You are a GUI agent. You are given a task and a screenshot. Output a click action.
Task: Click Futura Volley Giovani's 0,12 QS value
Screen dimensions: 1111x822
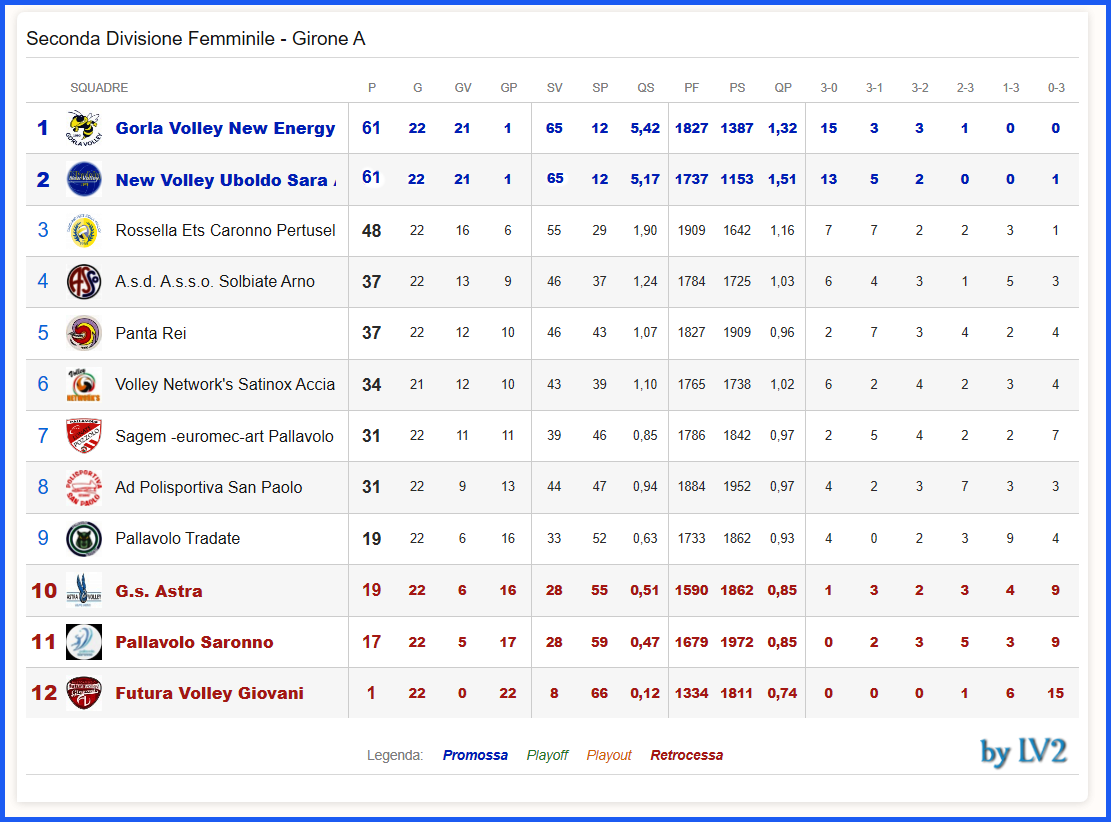[x=645, y=693]
